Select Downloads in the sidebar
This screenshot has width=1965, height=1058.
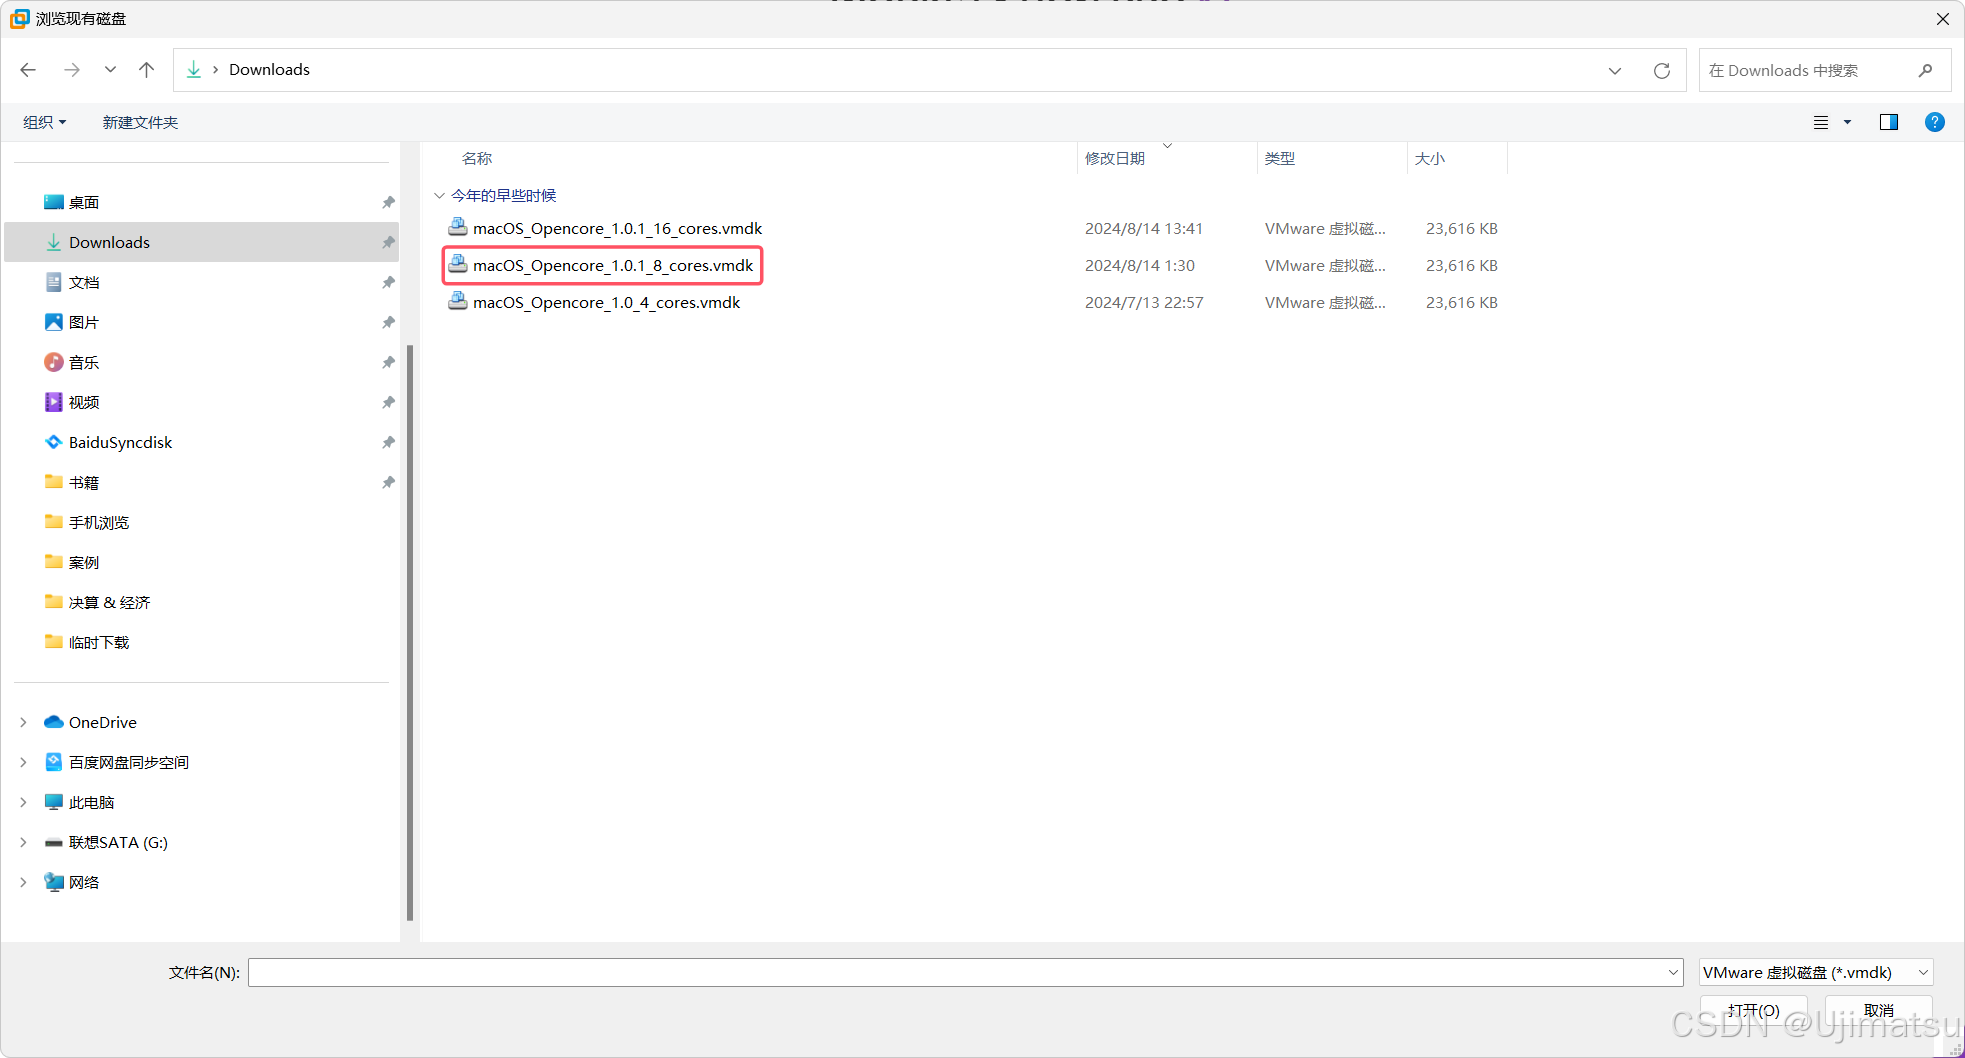(201, 242)
